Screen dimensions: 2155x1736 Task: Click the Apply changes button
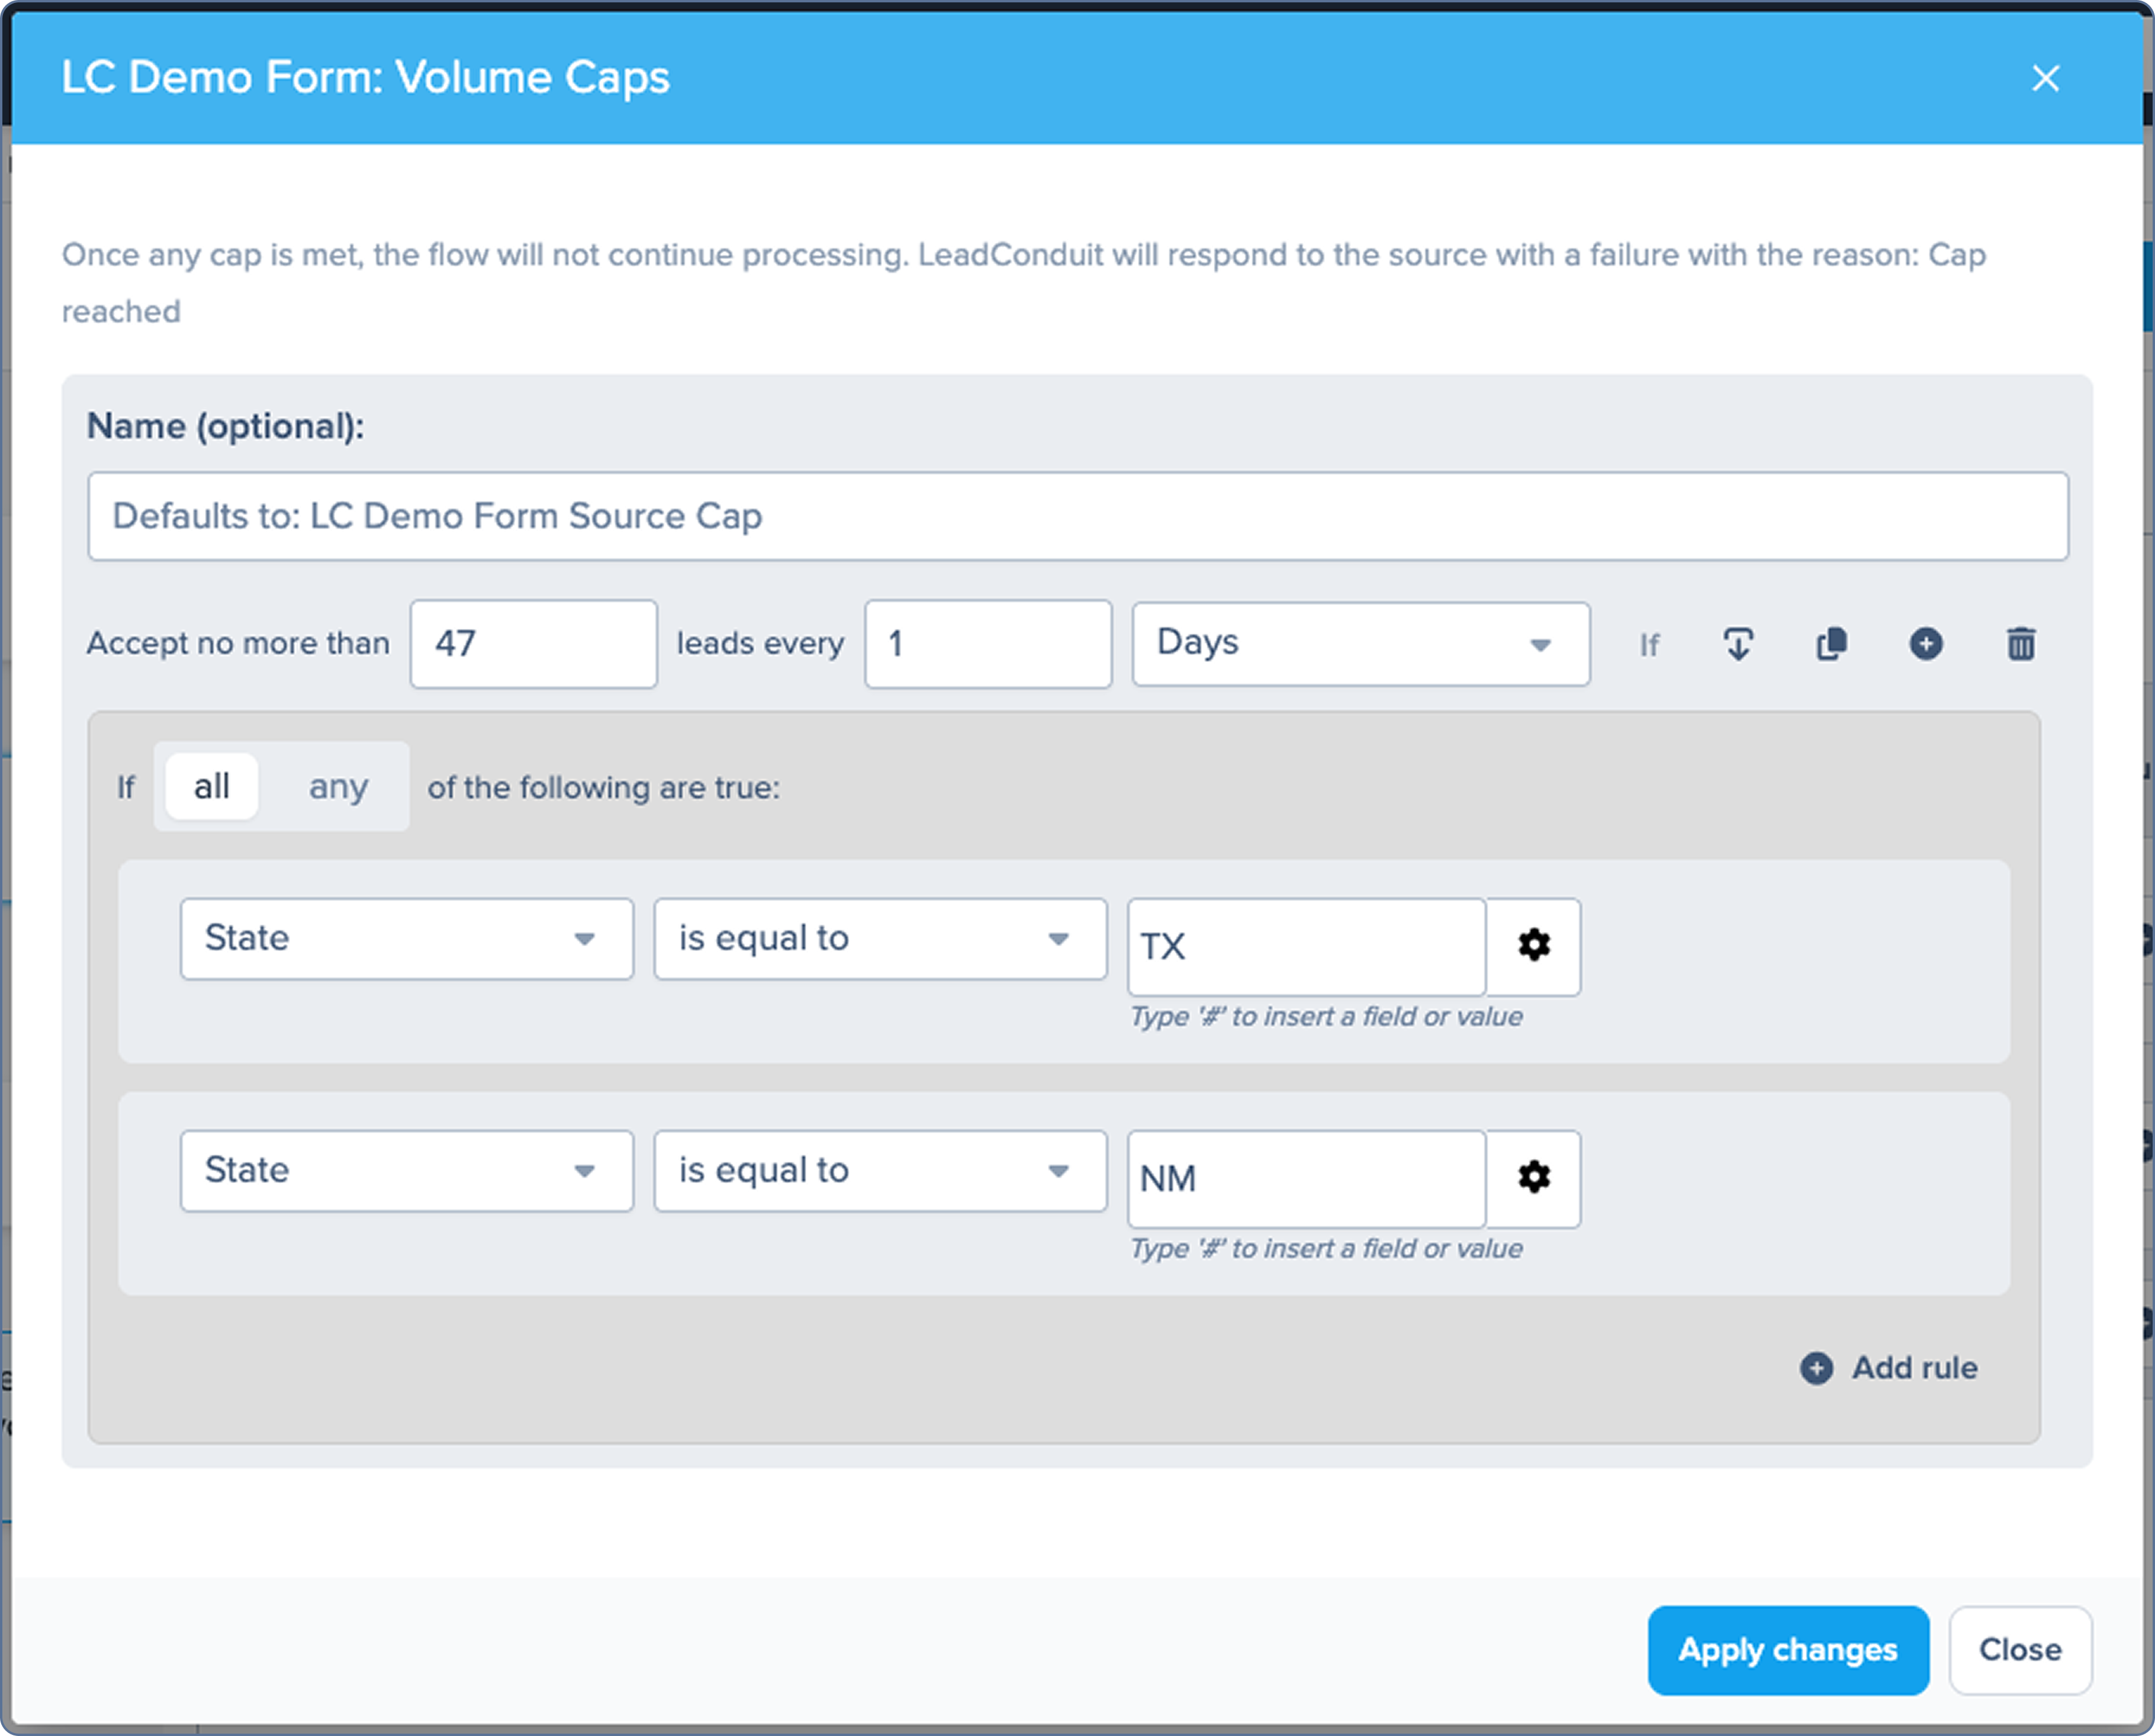(x=1787, y=1649)
